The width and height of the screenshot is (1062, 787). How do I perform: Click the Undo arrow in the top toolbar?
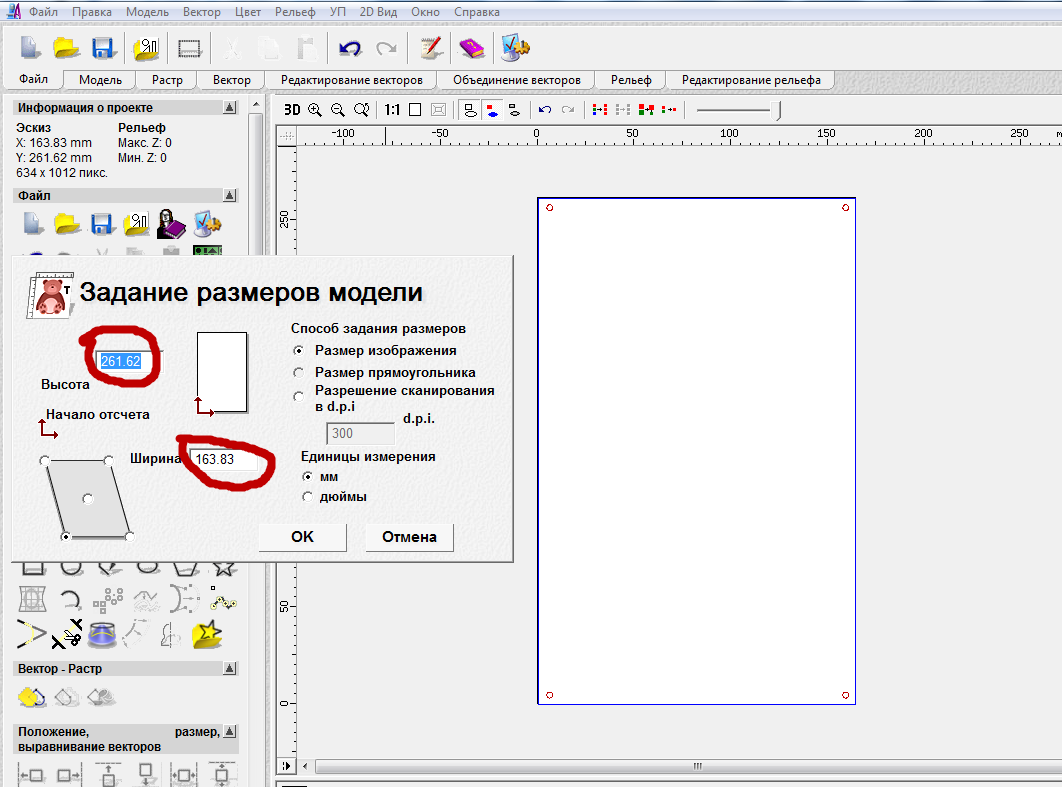350,48
